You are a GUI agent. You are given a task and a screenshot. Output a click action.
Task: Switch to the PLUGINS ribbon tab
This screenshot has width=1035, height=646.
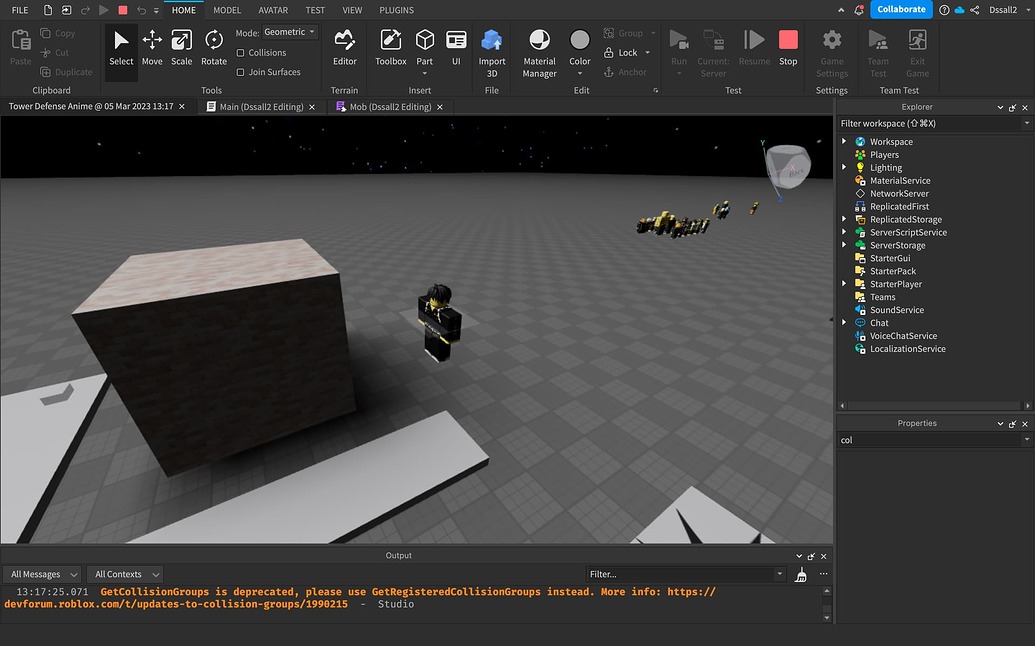[396, 10]
